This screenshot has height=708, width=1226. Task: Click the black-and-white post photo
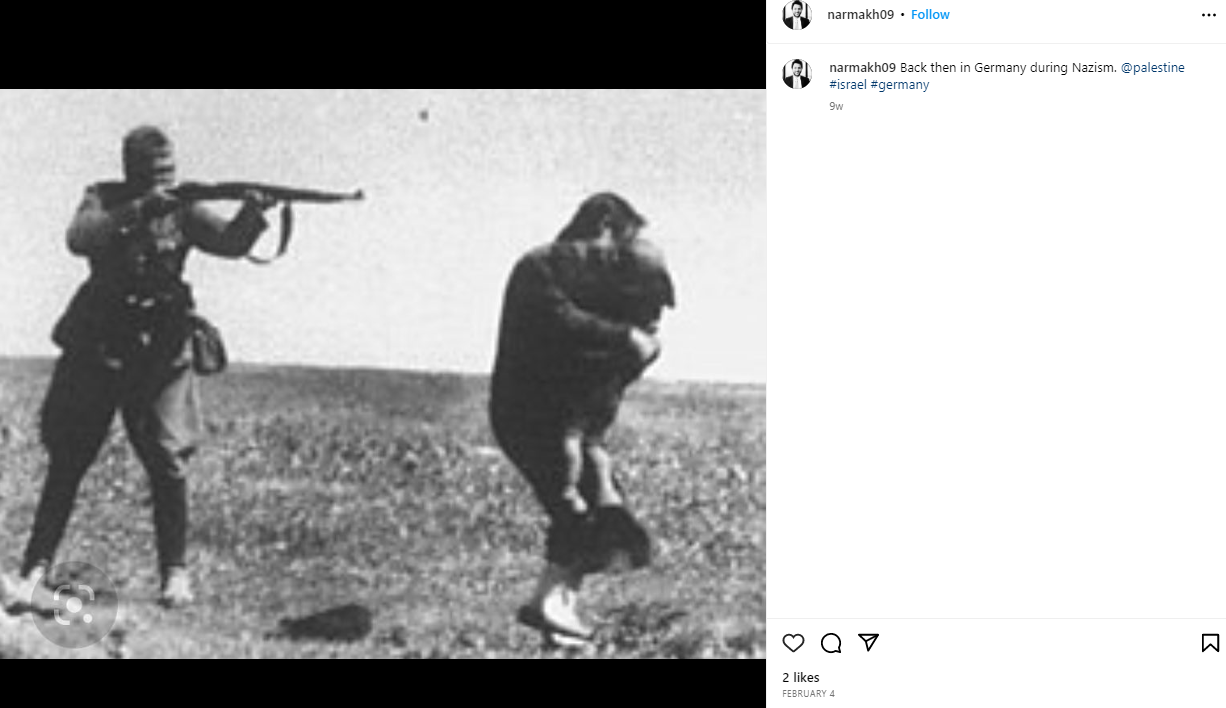point(383,374)
